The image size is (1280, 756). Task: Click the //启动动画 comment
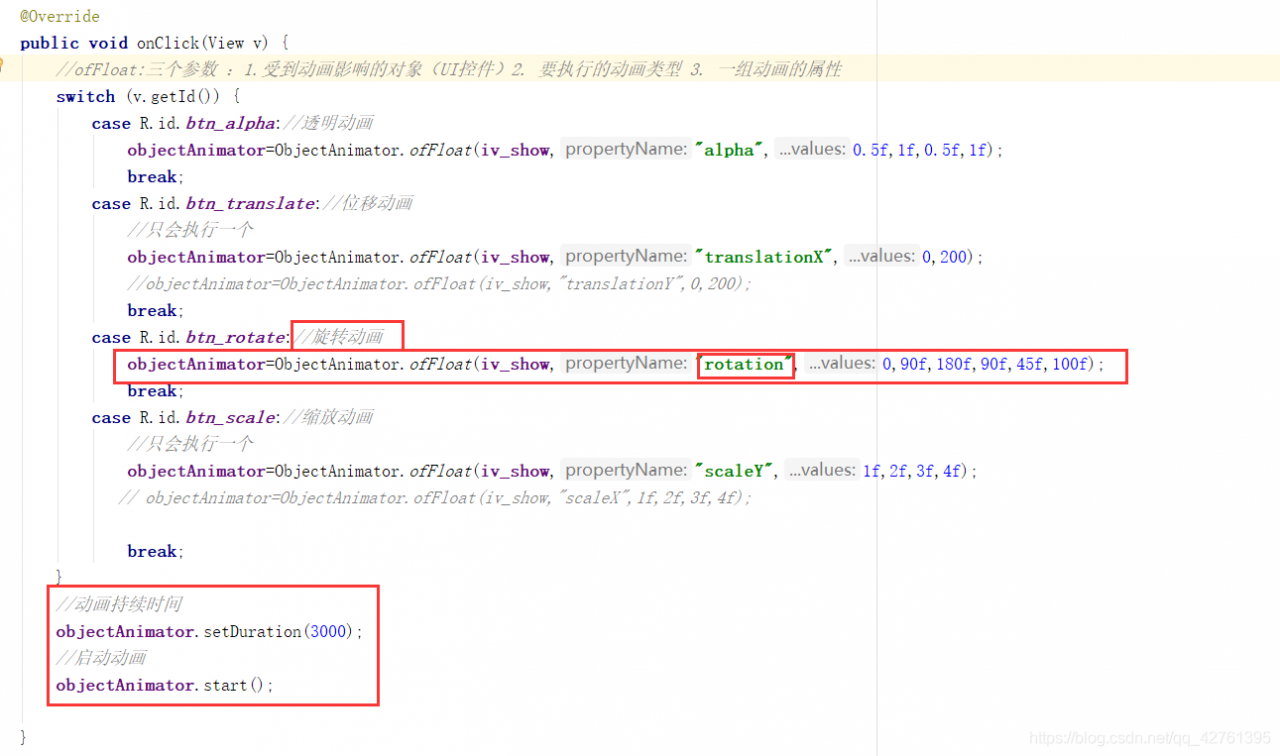(101, 658)
